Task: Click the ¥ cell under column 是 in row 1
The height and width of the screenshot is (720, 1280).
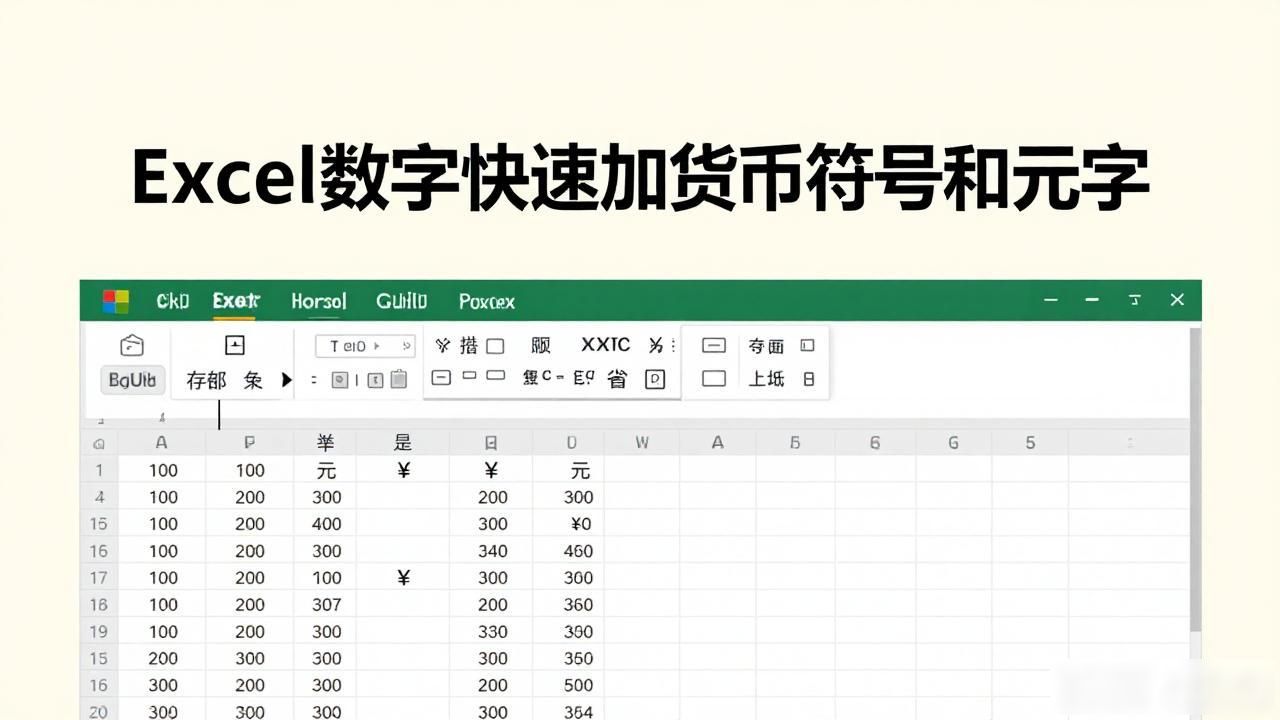Action: click(x=403, y=470)
